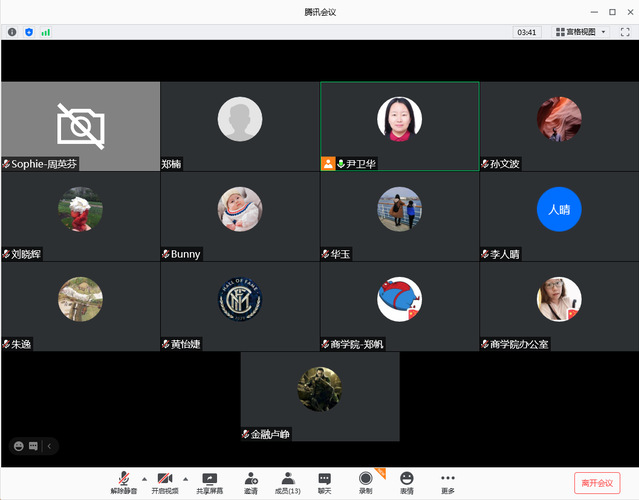Open the 表情 emoji reactions
639x500 pixels.
[x=407, y=481]
